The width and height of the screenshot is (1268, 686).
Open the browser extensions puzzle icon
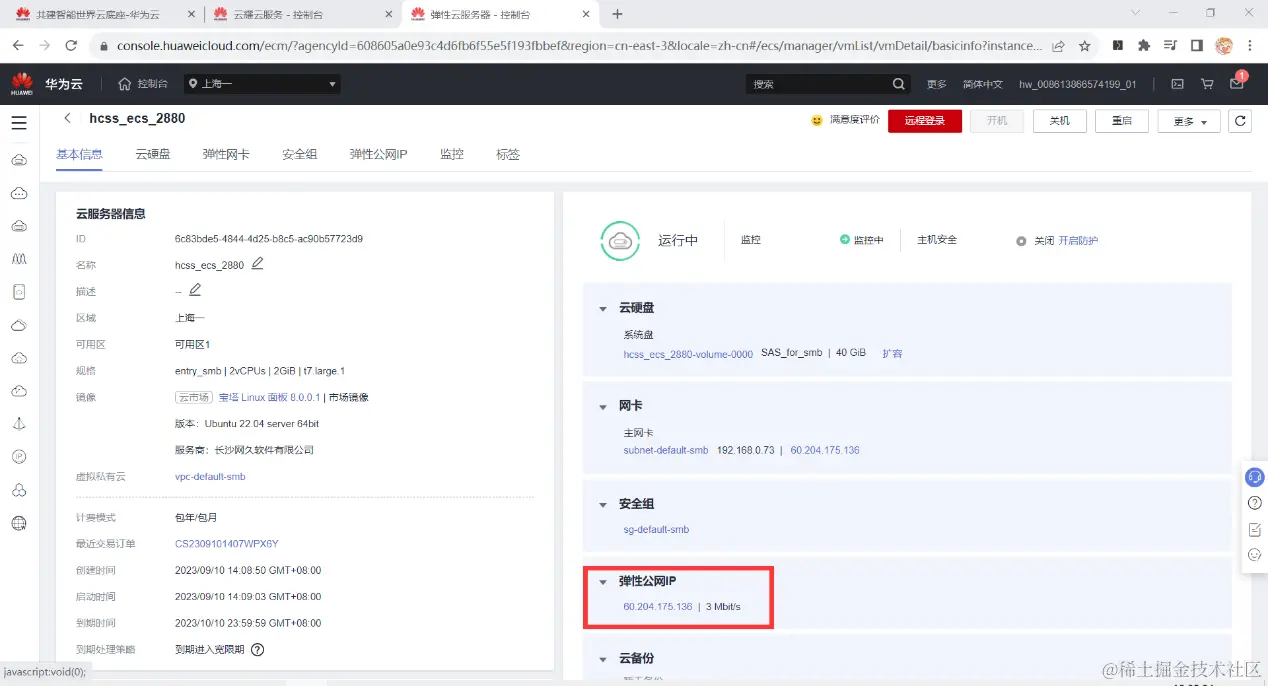(1144, 46)
